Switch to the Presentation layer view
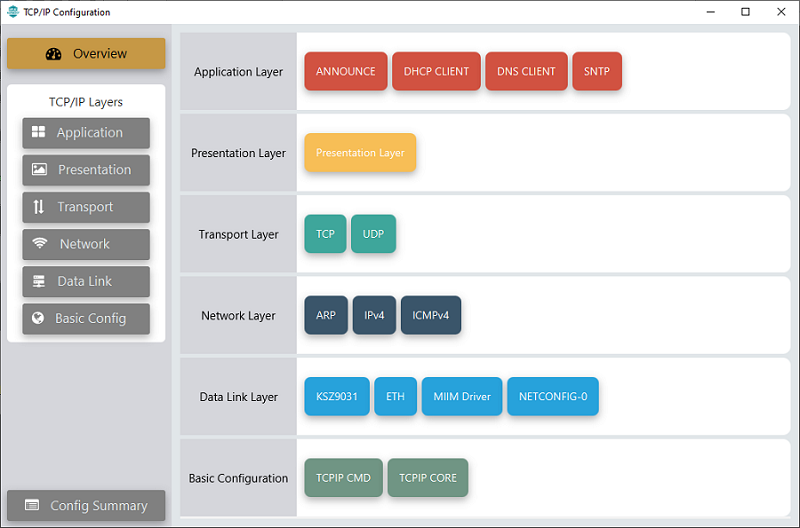Screen dimensions: 800x528 [x=86, y=170]
